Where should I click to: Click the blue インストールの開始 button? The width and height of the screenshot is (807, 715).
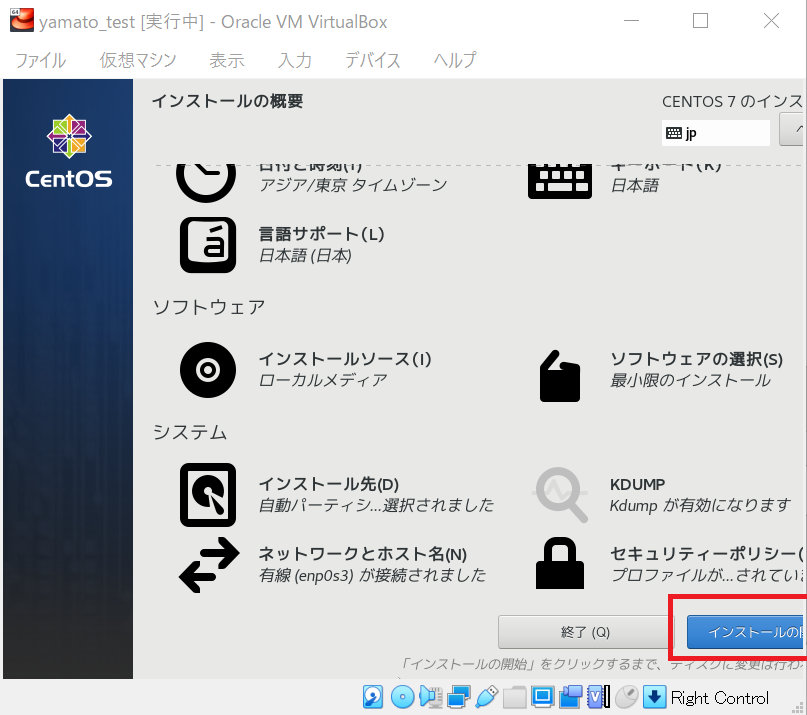click(746, 632)
